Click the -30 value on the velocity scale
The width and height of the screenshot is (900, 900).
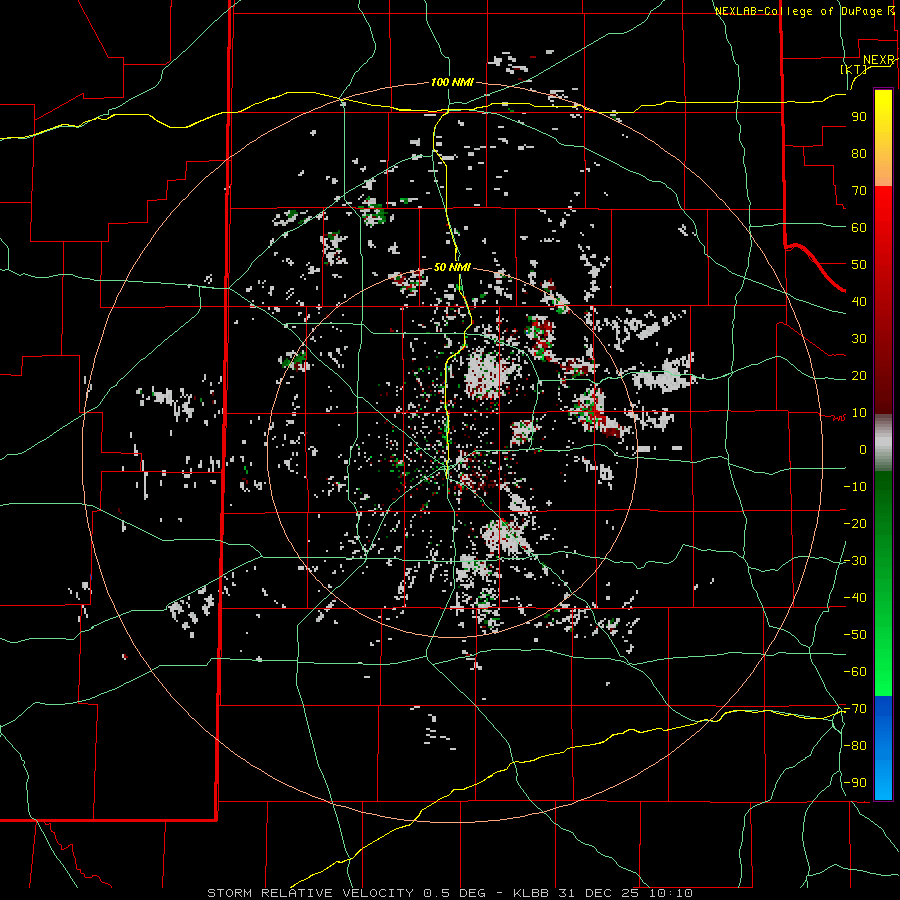point(855,561)
